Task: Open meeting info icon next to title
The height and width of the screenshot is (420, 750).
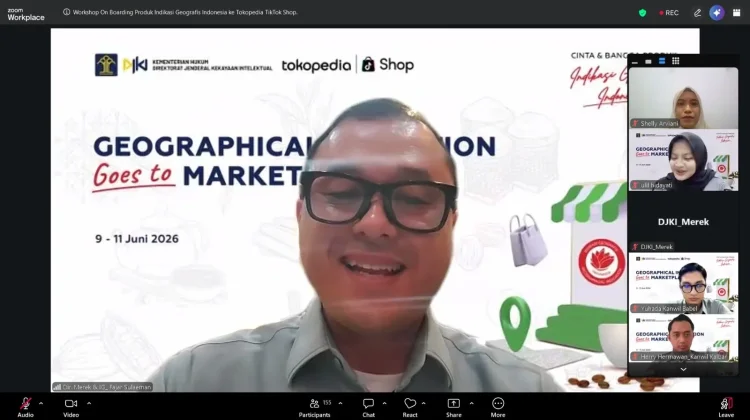Action: 66,12
